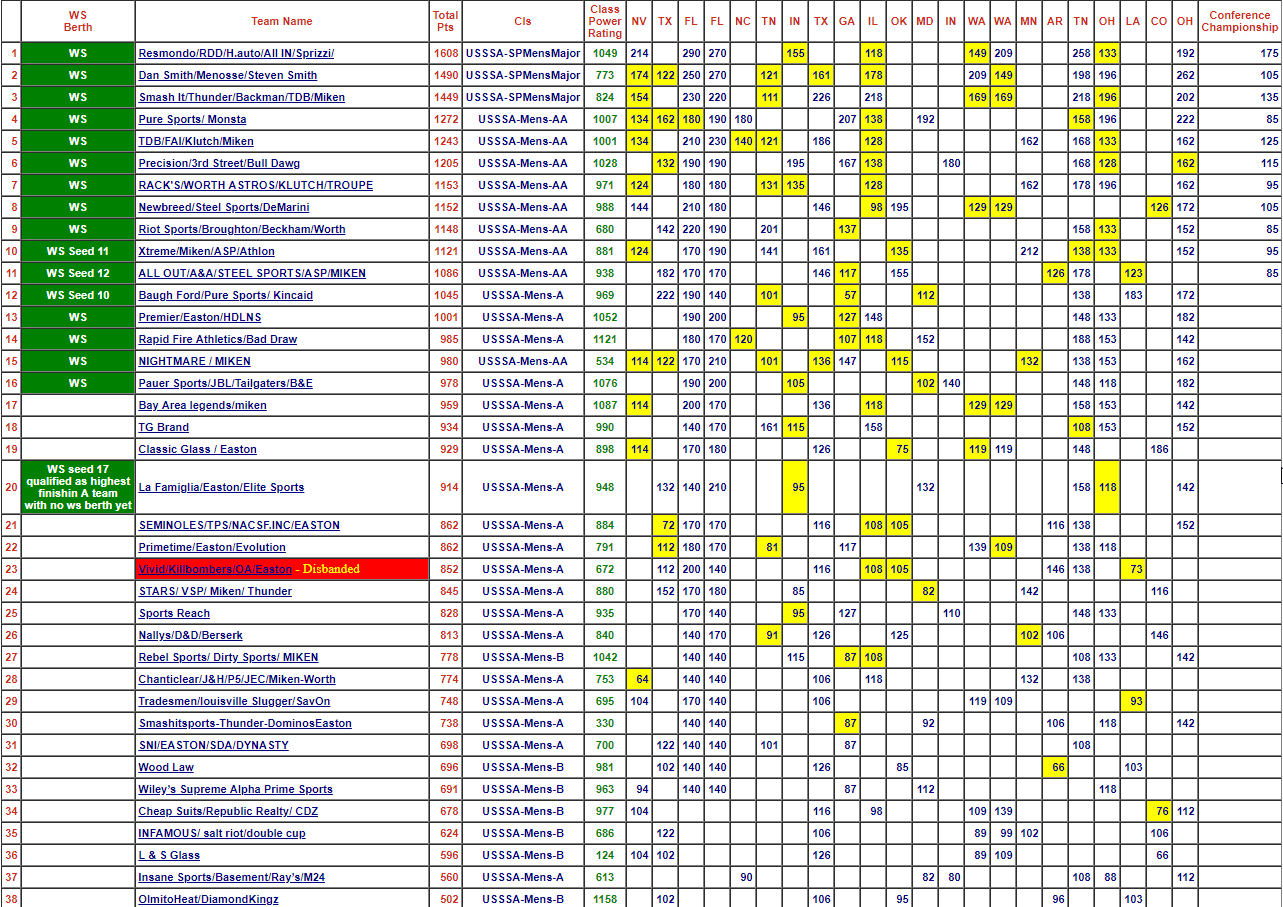Open Baugh Ford/Pure Sports/ Kincaid link

(225, 295)
